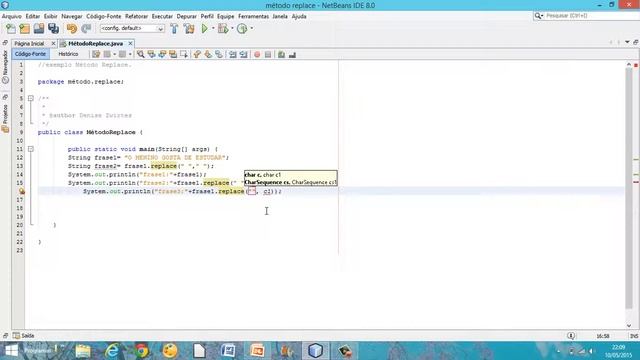The height and width of the screenshot is (360, 640).
Task: Click the Redo arrow icon
Action: coord(86,28)
